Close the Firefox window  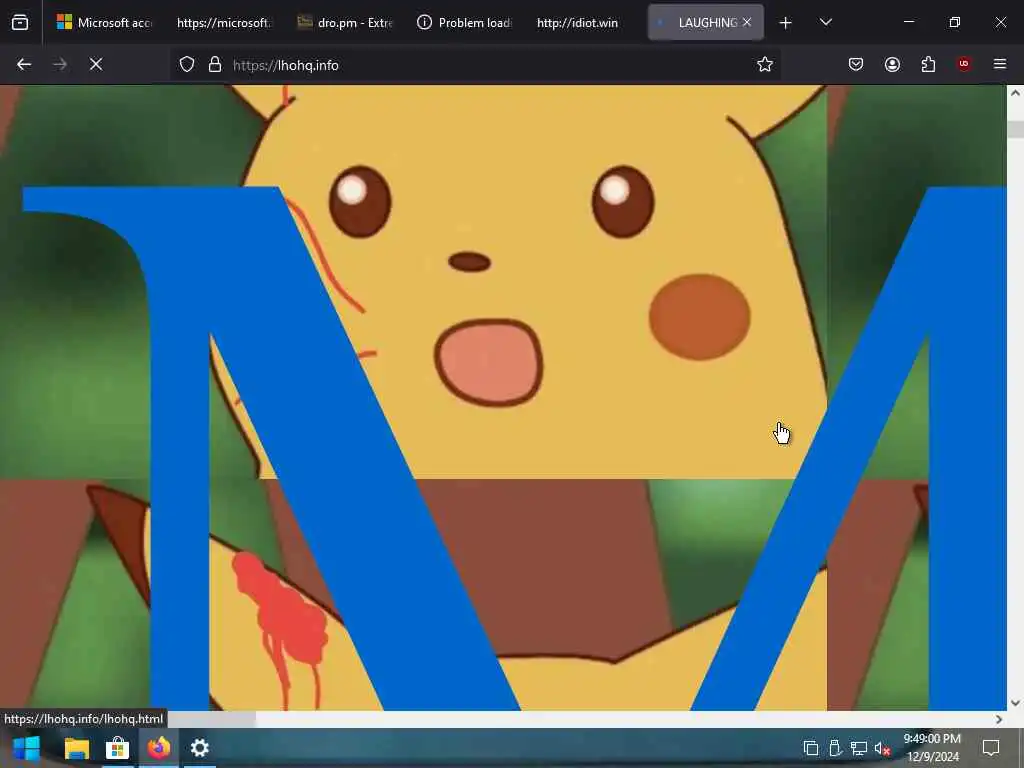pyautogui.click(x=1000, y=22)
